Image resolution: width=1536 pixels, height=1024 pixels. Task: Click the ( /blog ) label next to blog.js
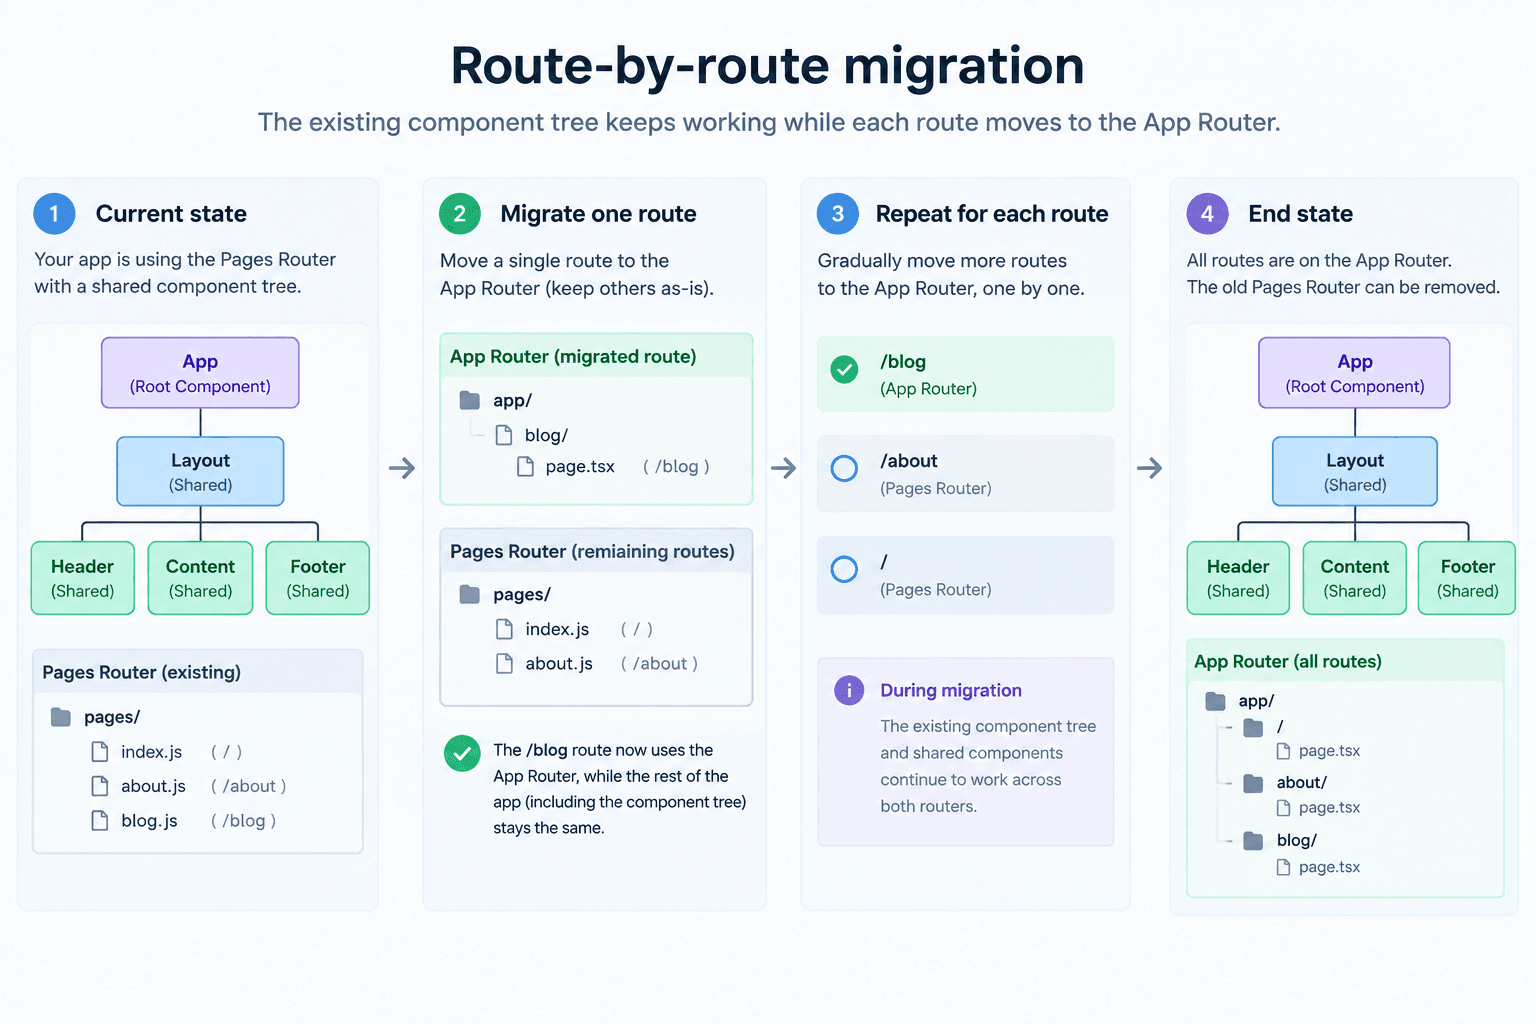tap(244, 821)
